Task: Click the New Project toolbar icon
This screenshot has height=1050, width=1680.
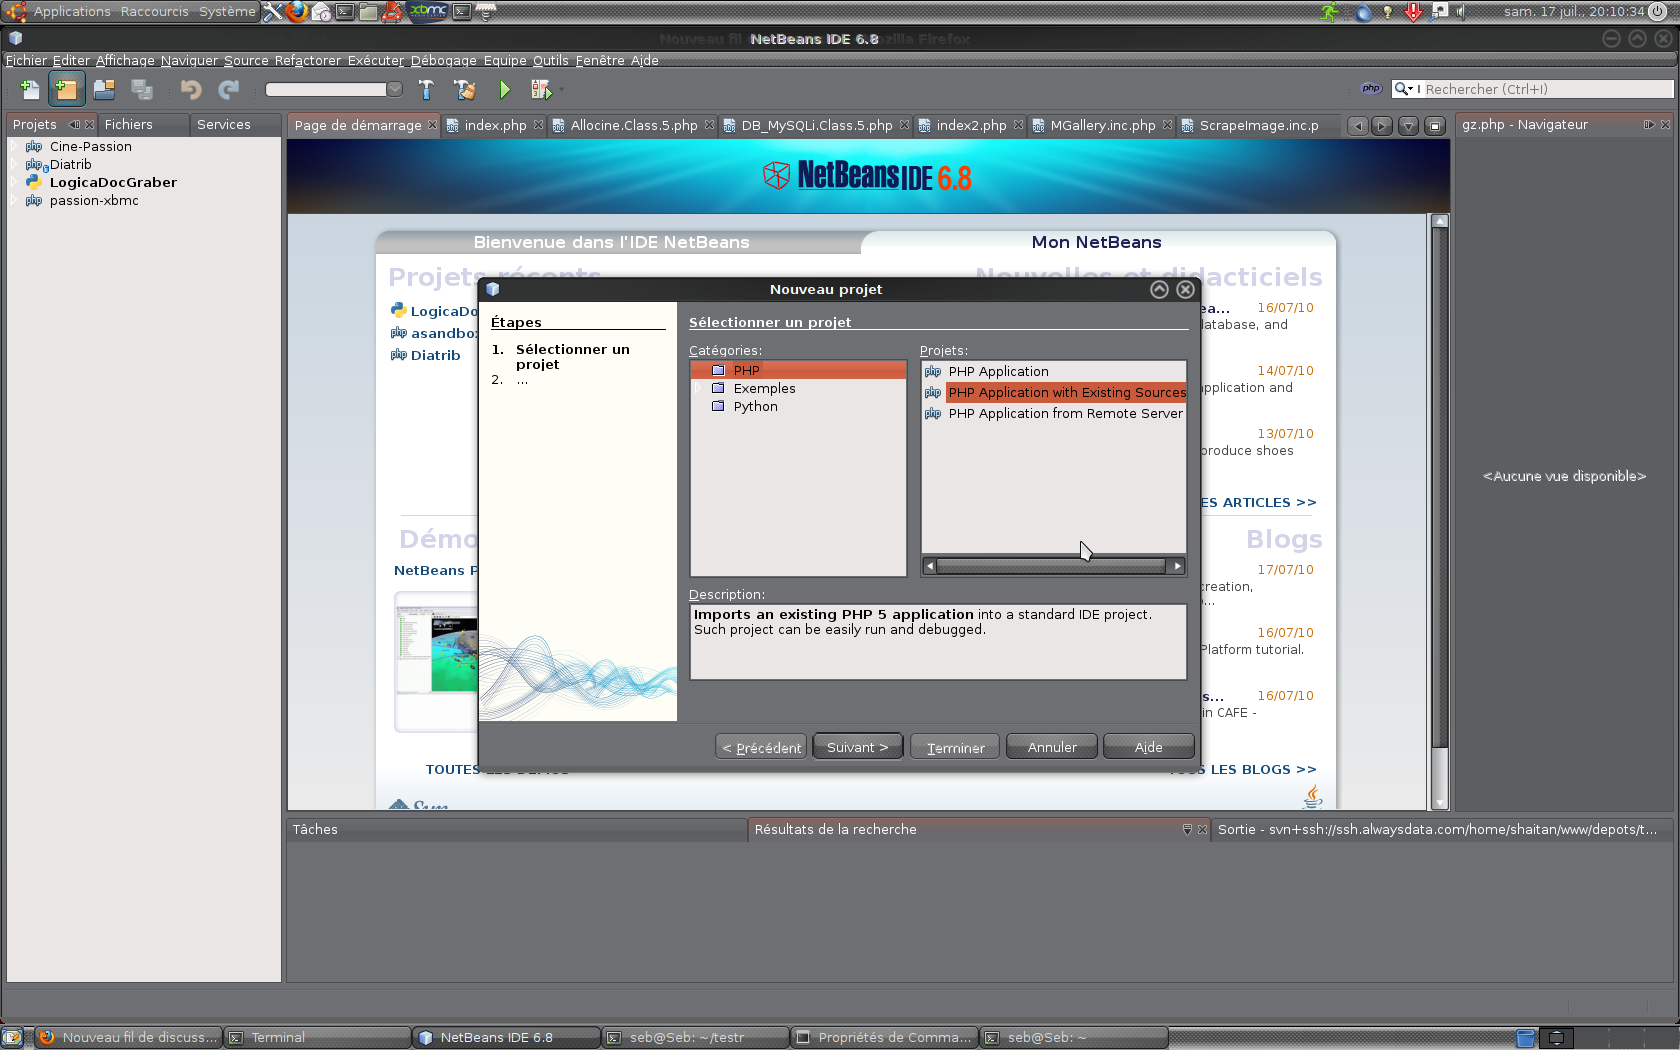Action: tap(67, 90)
